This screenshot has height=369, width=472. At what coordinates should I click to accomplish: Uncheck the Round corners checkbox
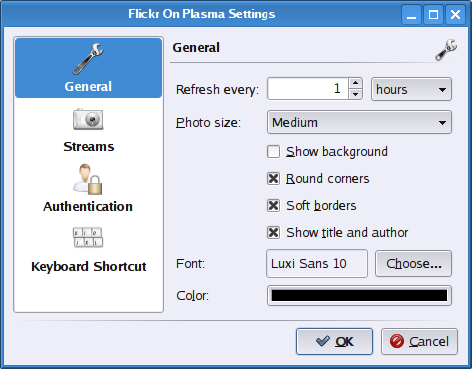(x=273, y=179)
